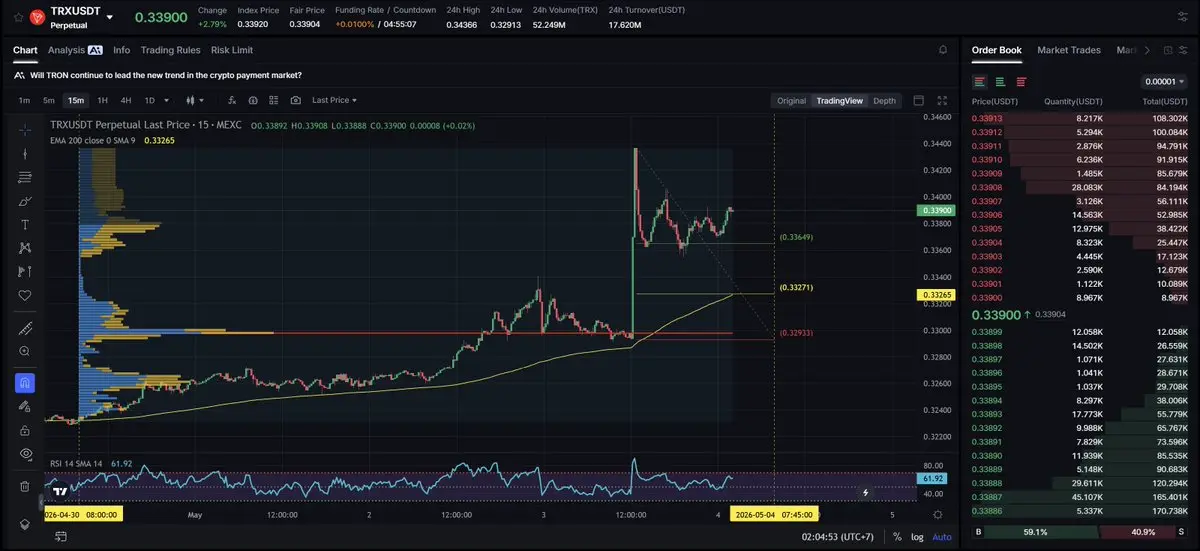The width and height of the screenshot is (1200, 551).
Task: Expand more timeframes dropdown after 1D
Action: tap(166, 100)
